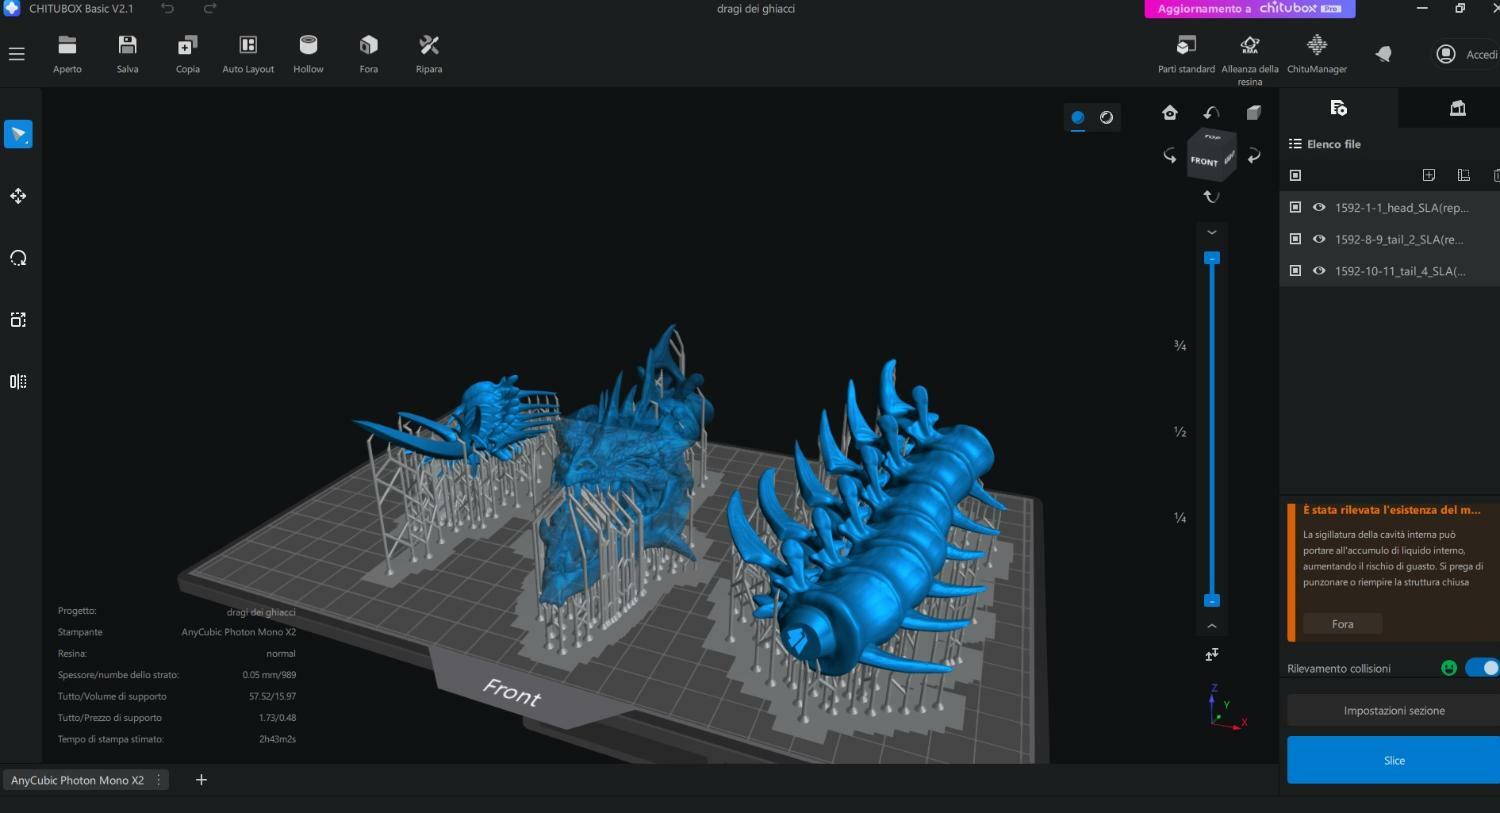Open AnyCubic Photon Mono X2 tab options menu

[x=158, y=780]
